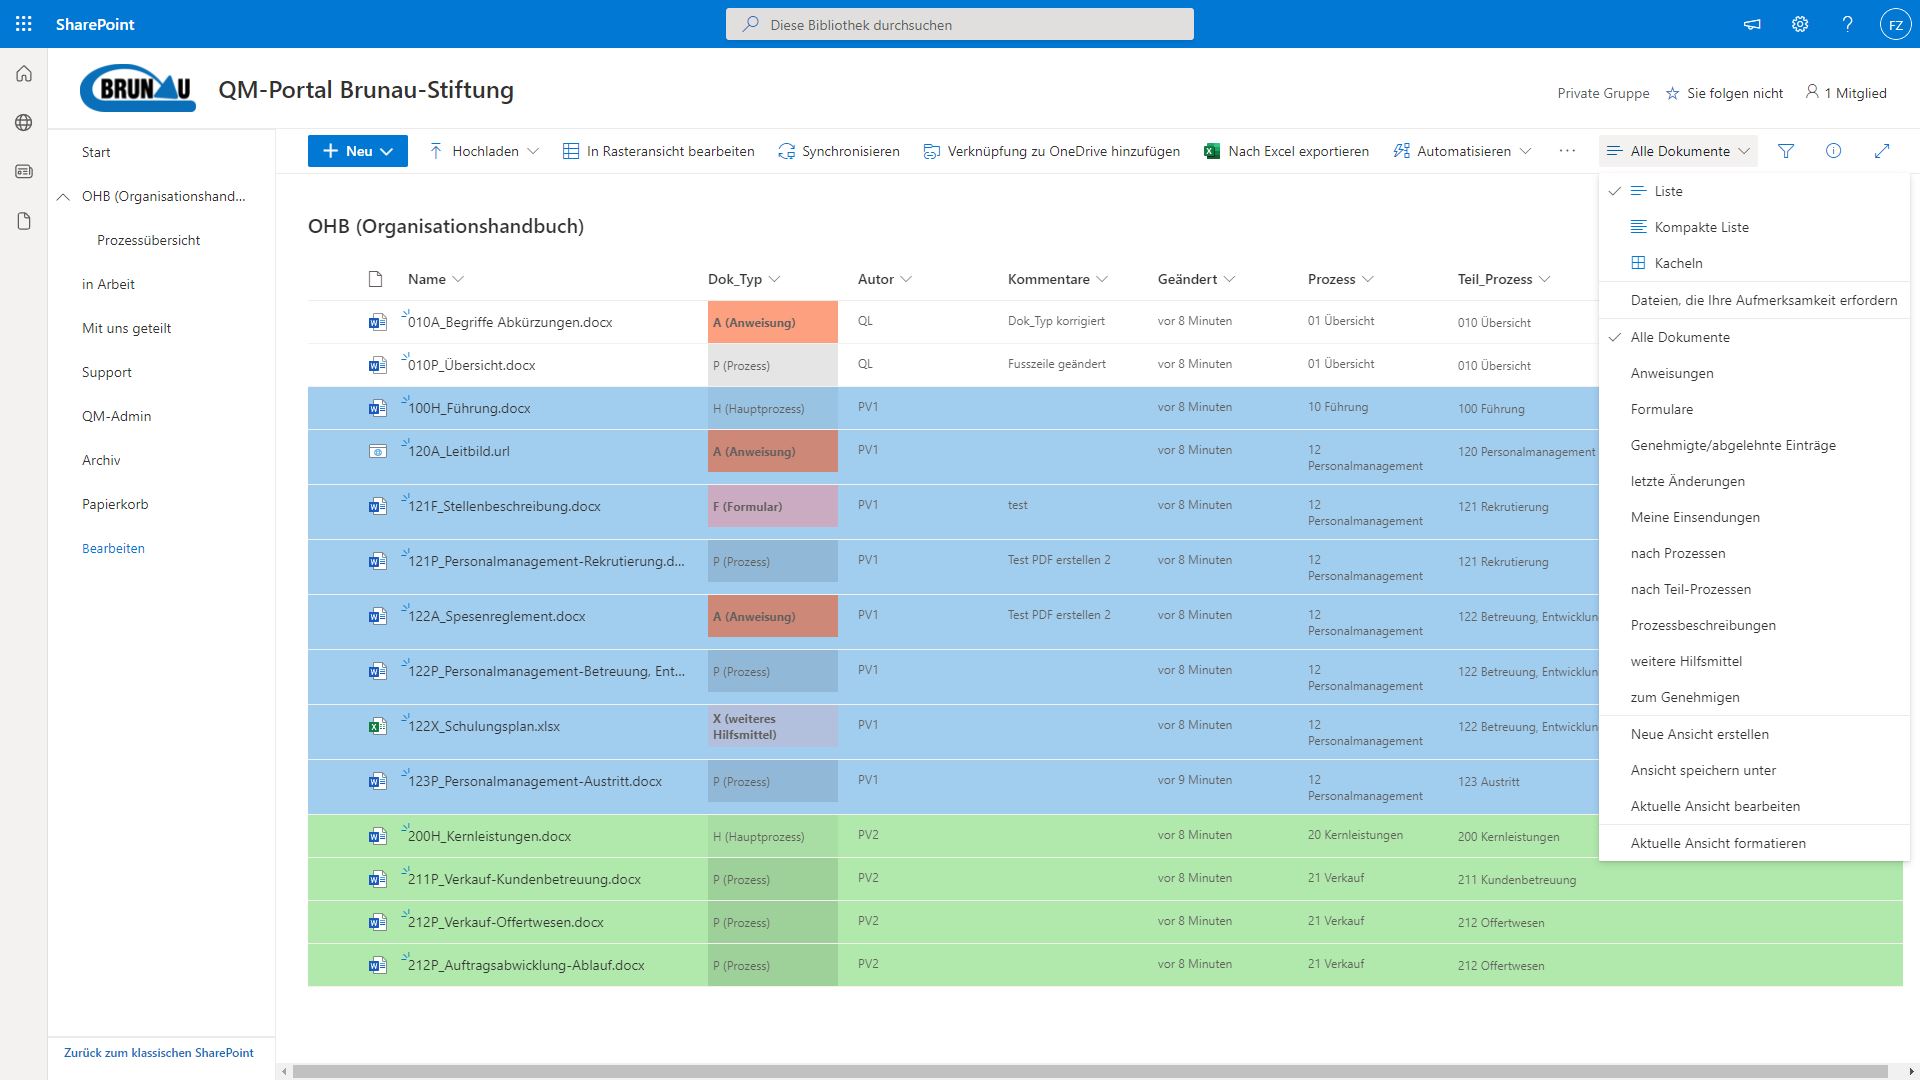This screenshot has height=1080, width=1920.
Task: Click X (weiteres Hilfsmittel) colored cell
Action: tap(773, 726)
